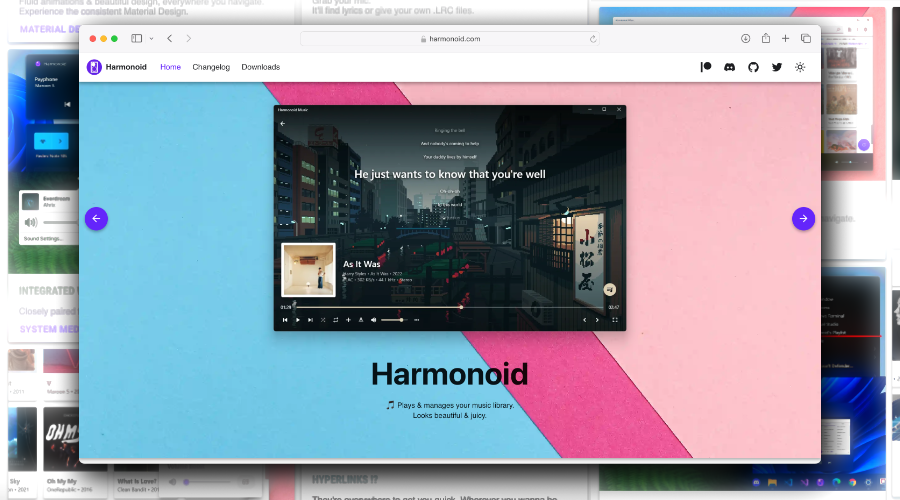The image size is (900, 500).
Task: Click the Harmonoid logo in navbar
Action: pos(94,67)
